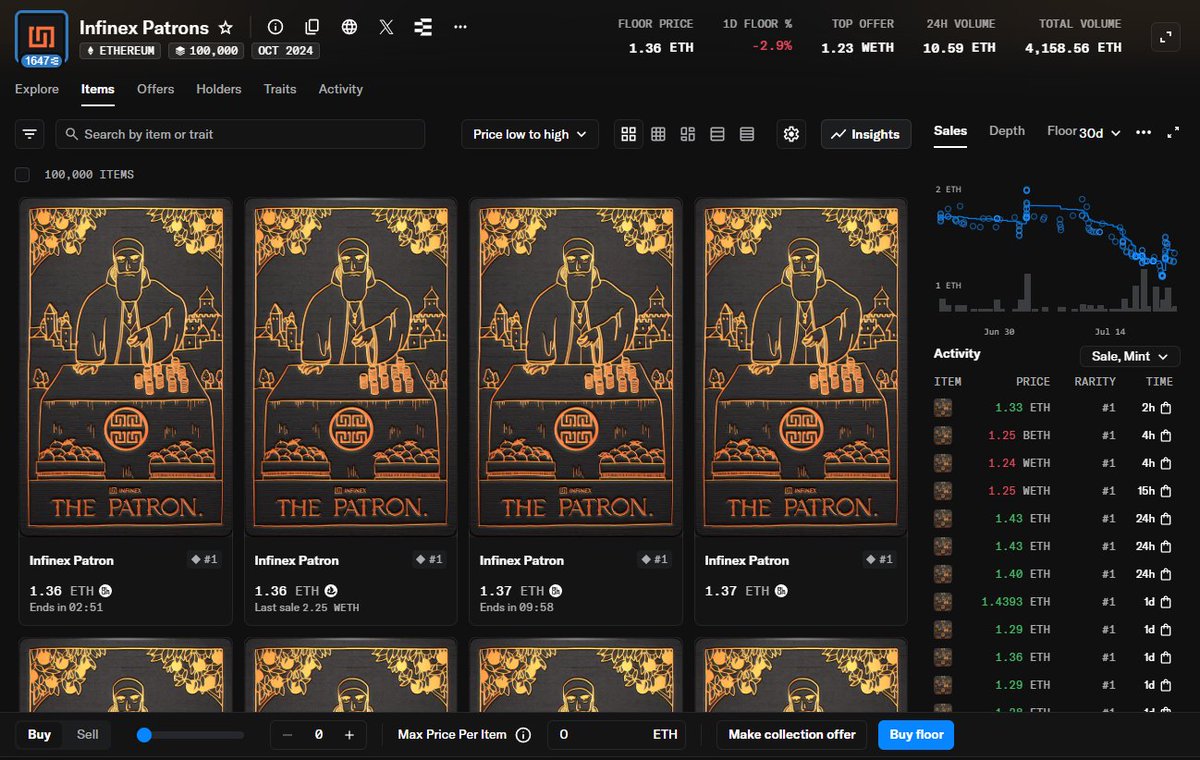Open the item thumbnail on the 1.24 WETH row

pyautogui.click(x=943, y=463)
